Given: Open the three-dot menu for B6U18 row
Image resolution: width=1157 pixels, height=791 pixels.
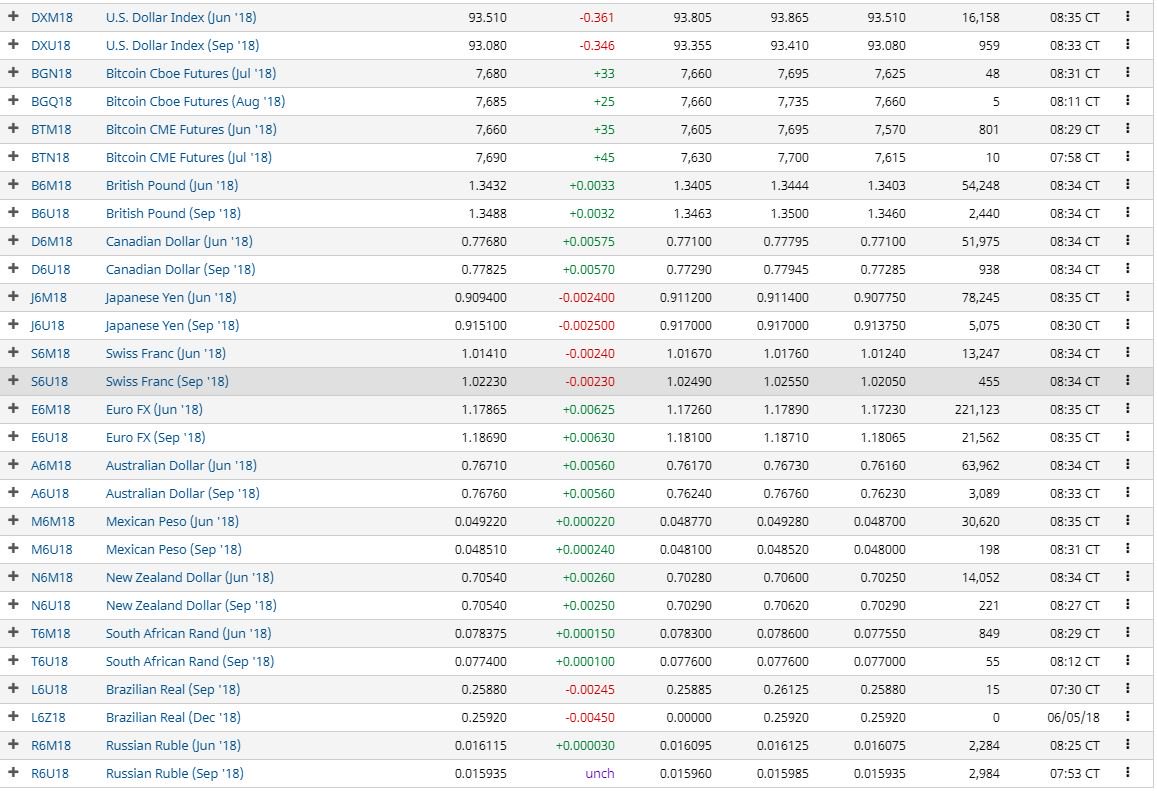Looking at the screenshot, I should pyautogui.click(x=1127, y=213).
